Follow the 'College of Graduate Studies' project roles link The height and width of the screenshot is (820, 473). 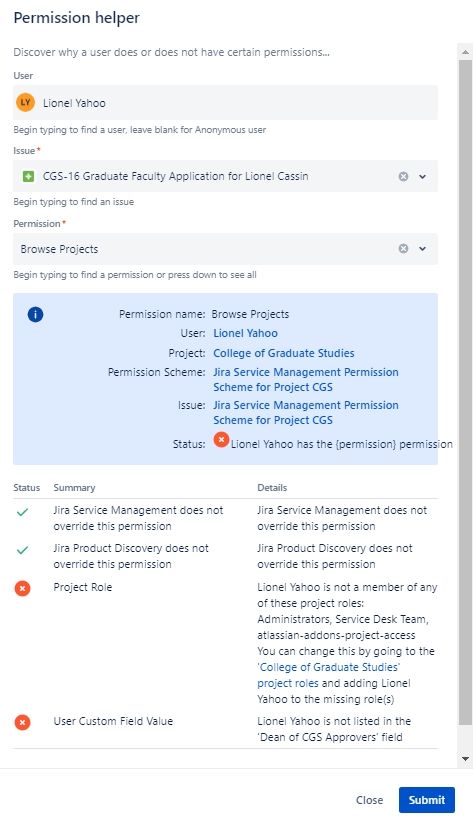tap(328, 675)
